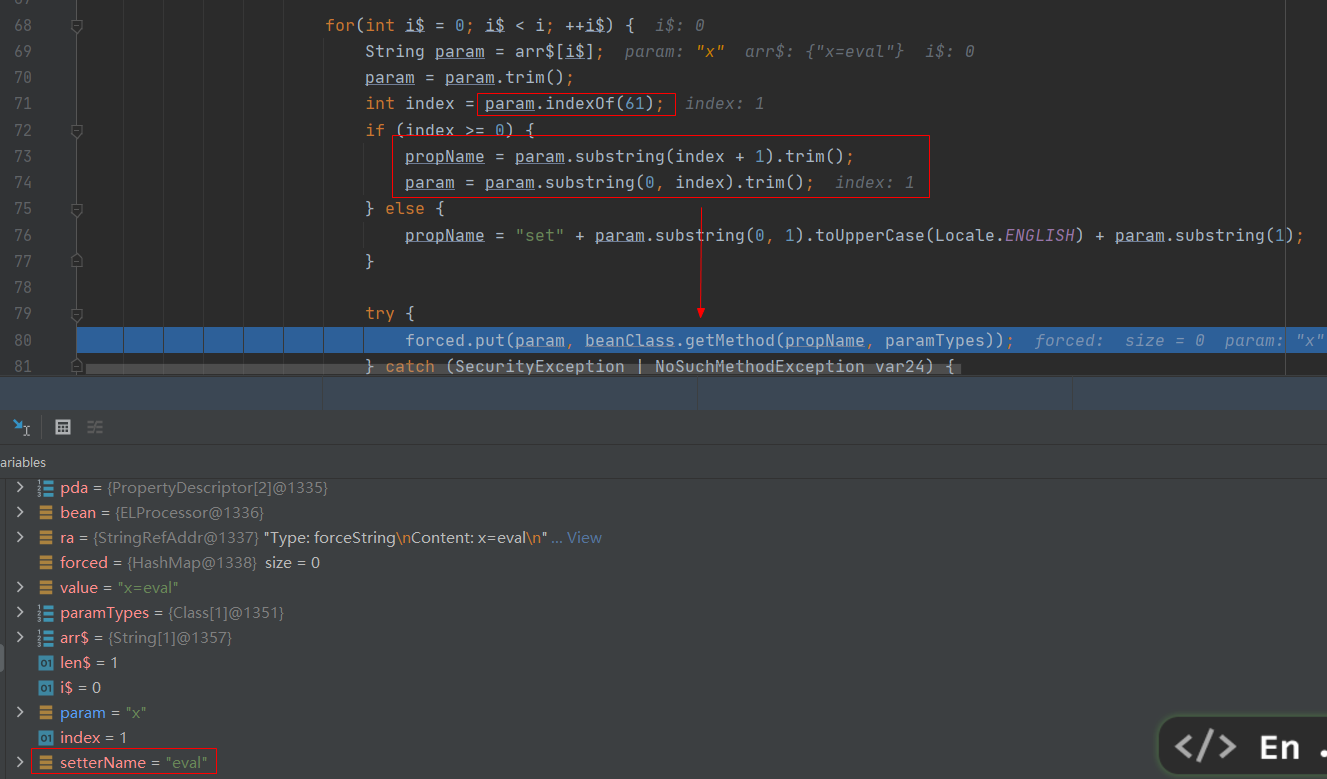Viewport: 1327px width, 779px height.
Task: Expand the bean ELProcessor variable node
Action: click(19, 513)
